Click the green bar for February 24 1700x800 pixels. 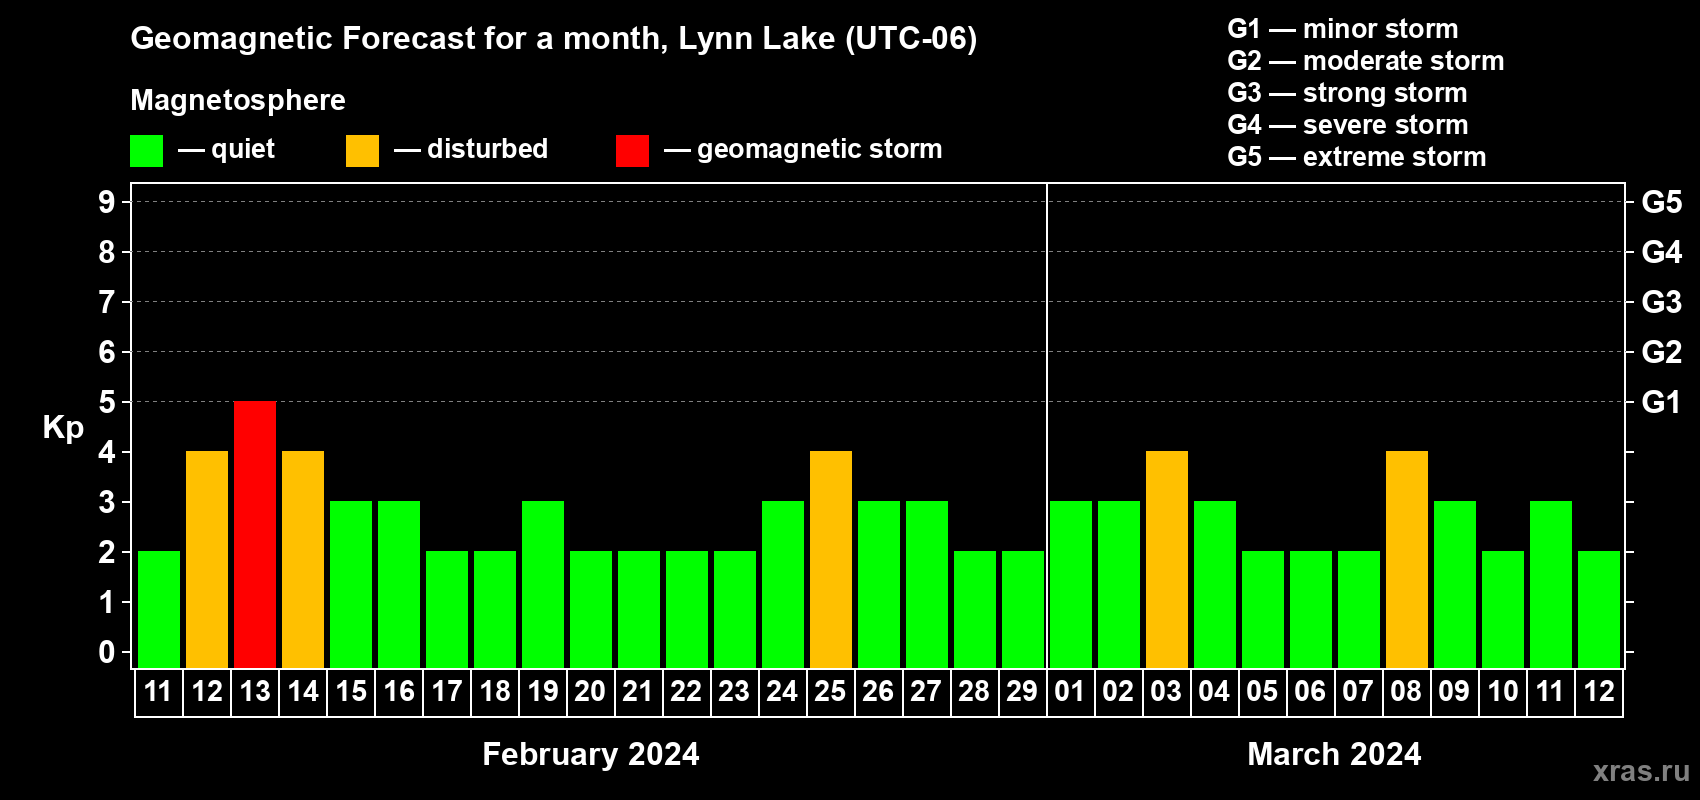[x=783, y=584]
